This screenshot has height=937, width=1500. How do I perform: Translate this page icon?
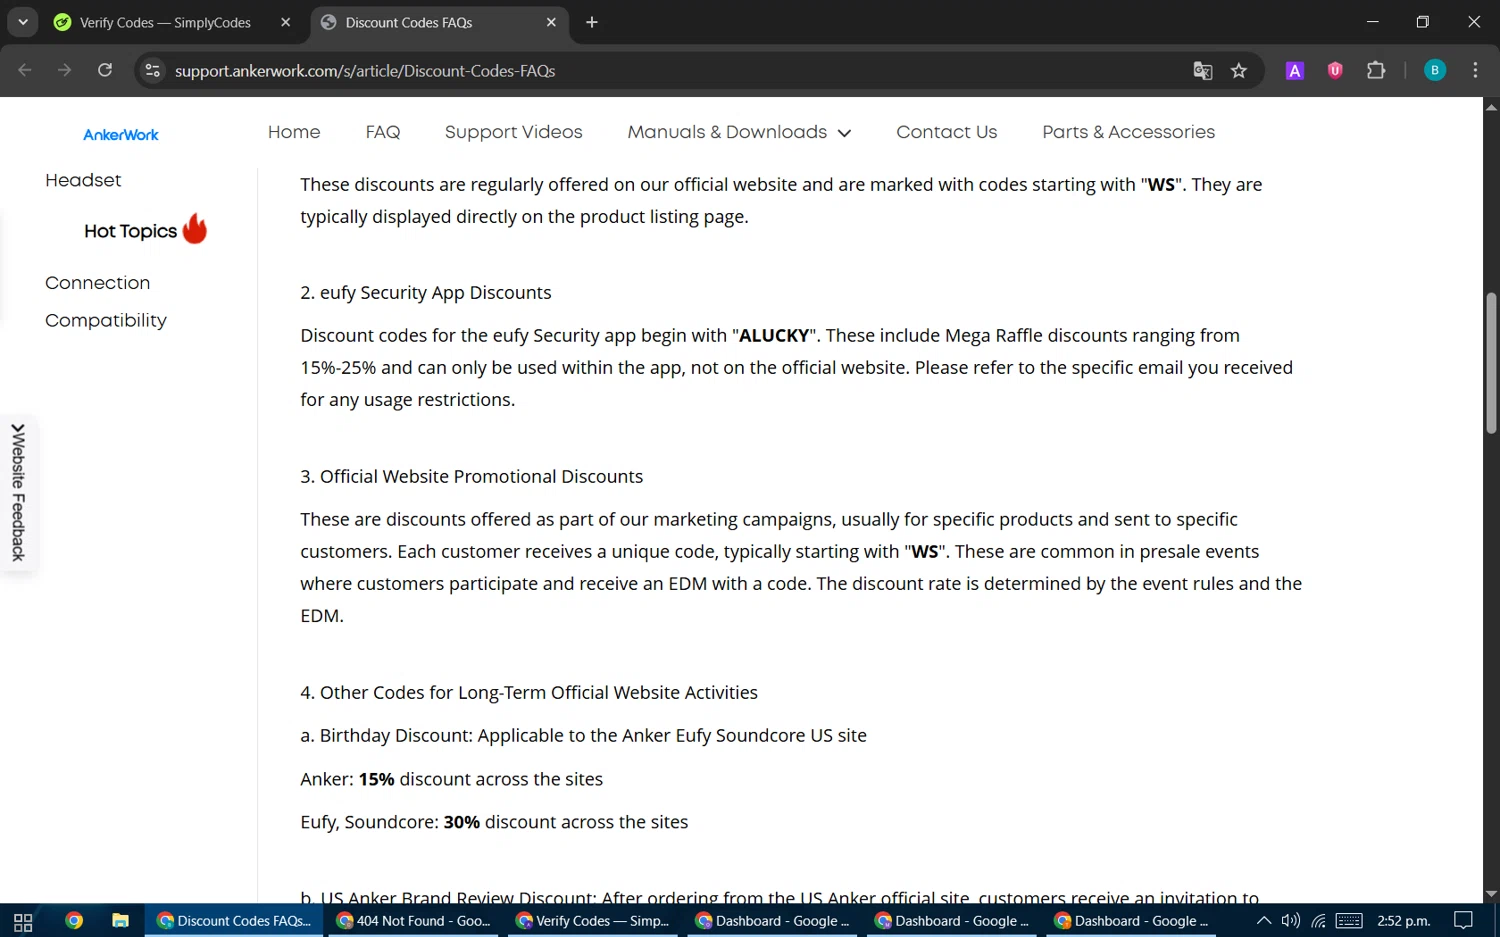tap(1203, 70)
